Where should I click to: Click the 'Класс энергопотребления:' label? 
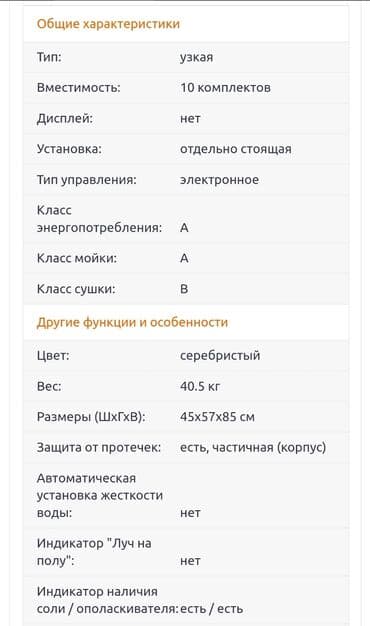tap(99, 219)
